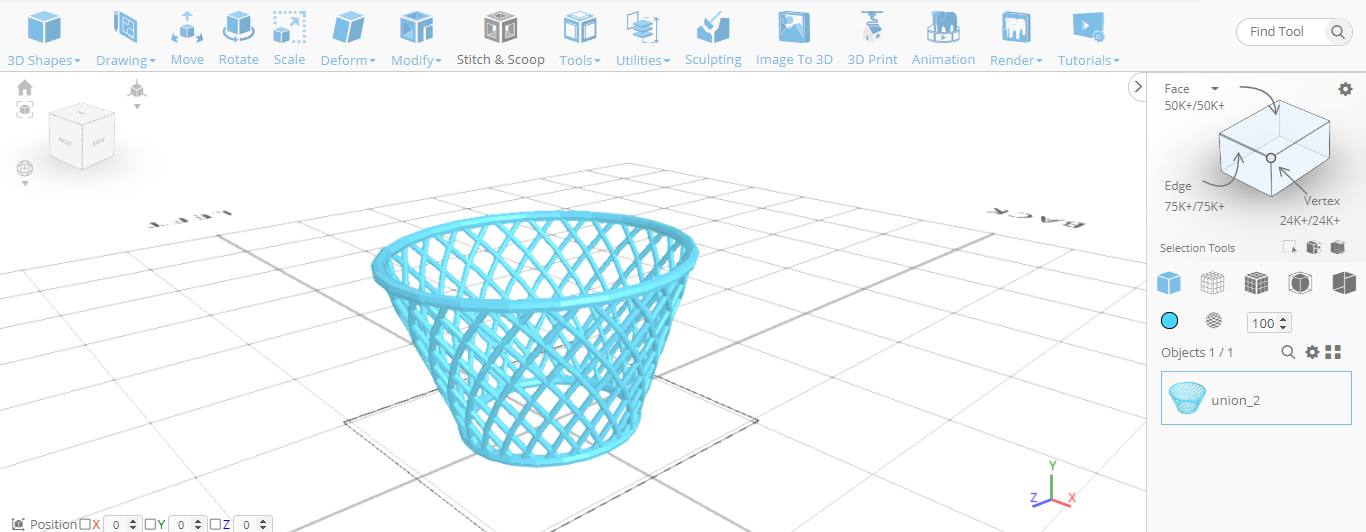Toggle the Objects grid view icon

pyautogui.click(x=1333, y=352)
